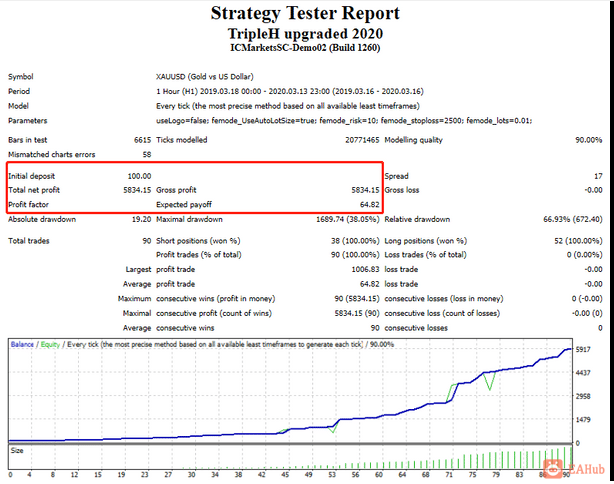This screenshot has height=484, width=614.
Task: Click the "Relative drawdown" label
Action: pos(417,219)
